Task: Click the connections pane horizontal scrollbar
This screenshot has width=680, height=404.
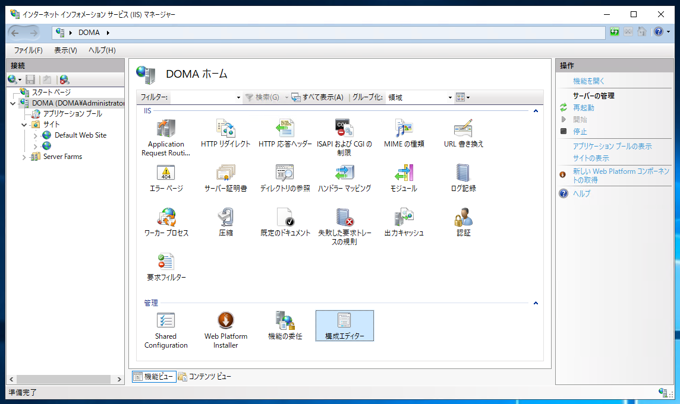Action: 63,379
